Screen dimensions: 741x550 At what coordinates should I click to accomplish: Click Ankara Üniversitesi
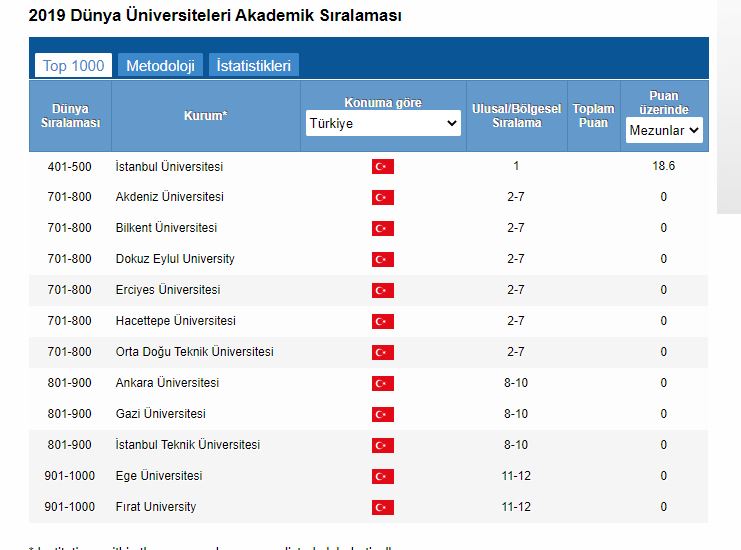pos(167,383)
